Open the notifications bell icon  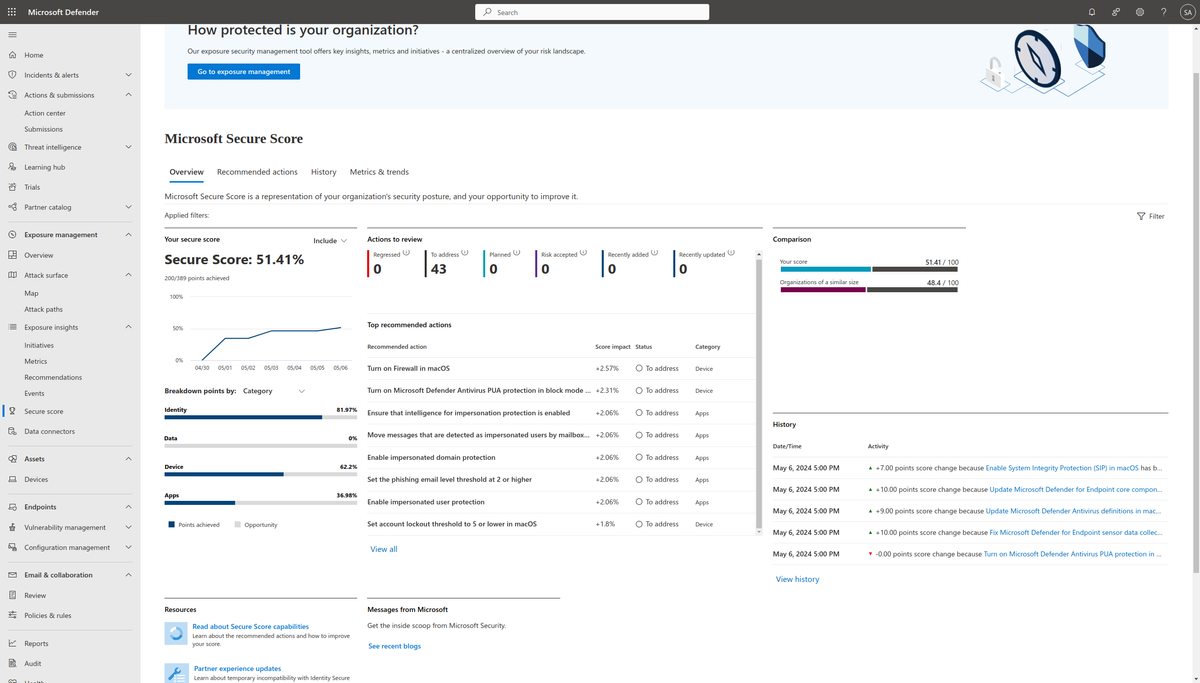tap(1091, 11)
